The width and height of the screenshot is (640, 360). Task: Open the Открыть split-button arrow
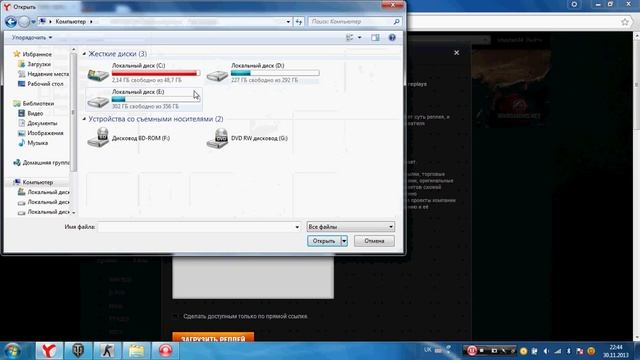(344, 241)
